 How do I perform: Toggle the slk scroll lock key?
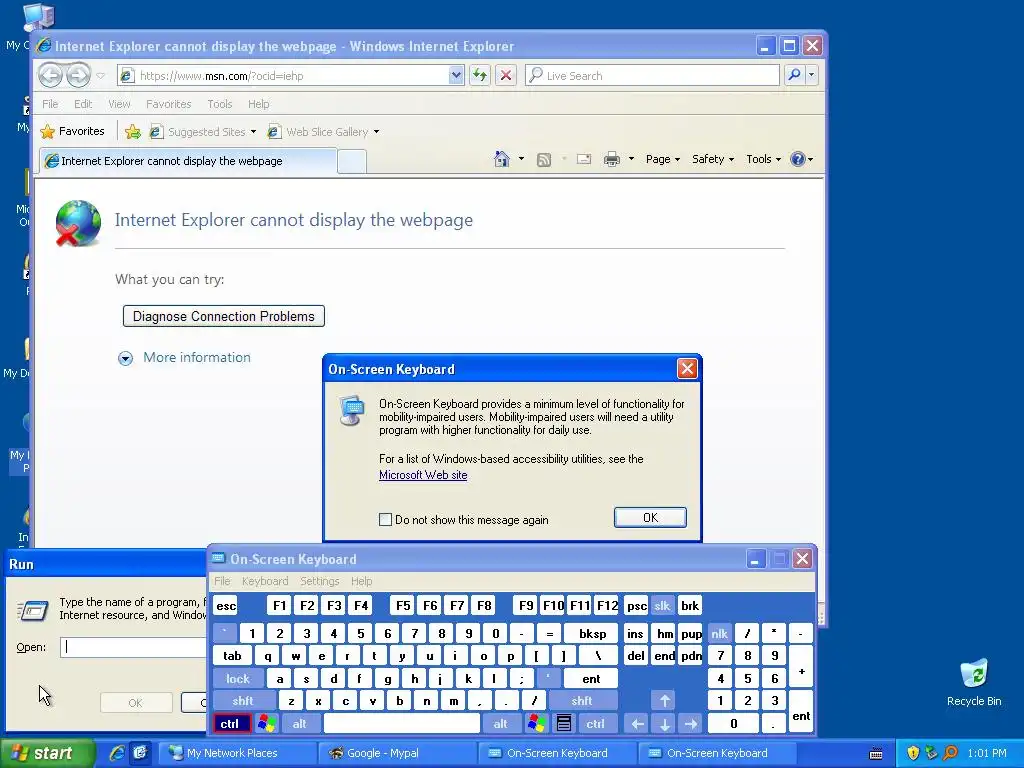click(x=662, y=606)
